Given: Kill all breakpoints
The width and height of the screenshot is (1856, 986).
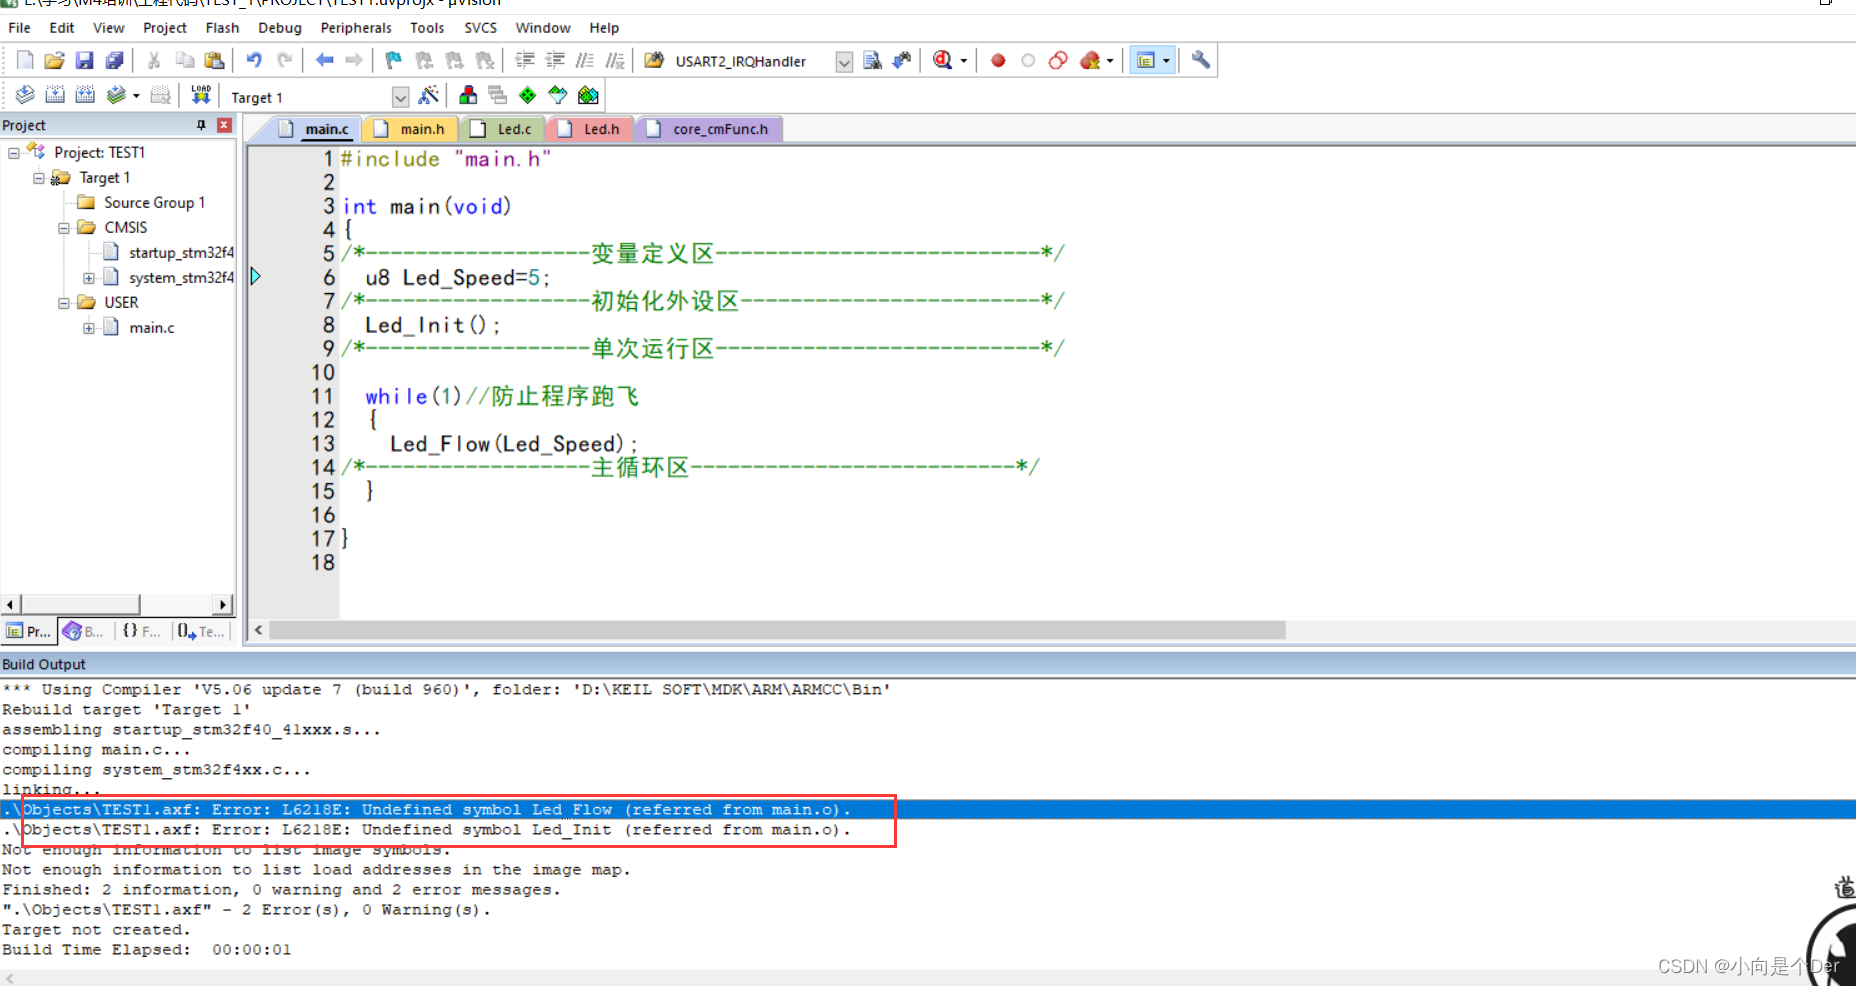Looking at the screenshot, I should pyautogui.click(x=1090, y=60).
